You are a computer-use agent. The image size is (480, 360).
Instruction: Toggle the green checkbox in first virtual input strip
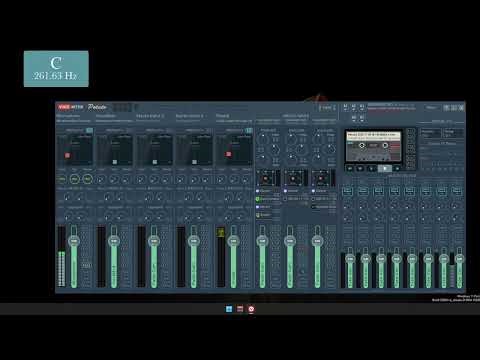click(x=257, y=199)
